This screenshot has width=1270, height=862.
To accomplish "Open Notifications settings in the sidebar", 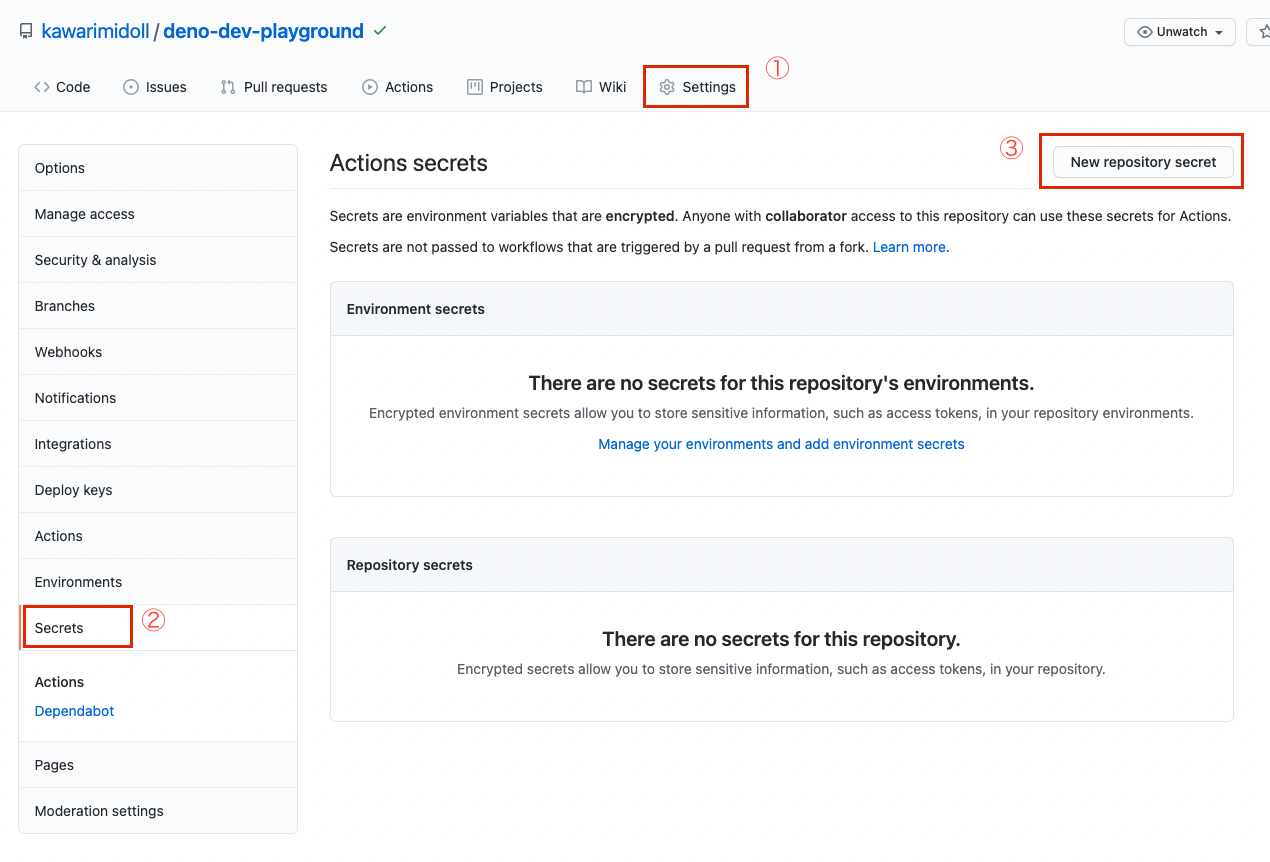I will [158, 398].
